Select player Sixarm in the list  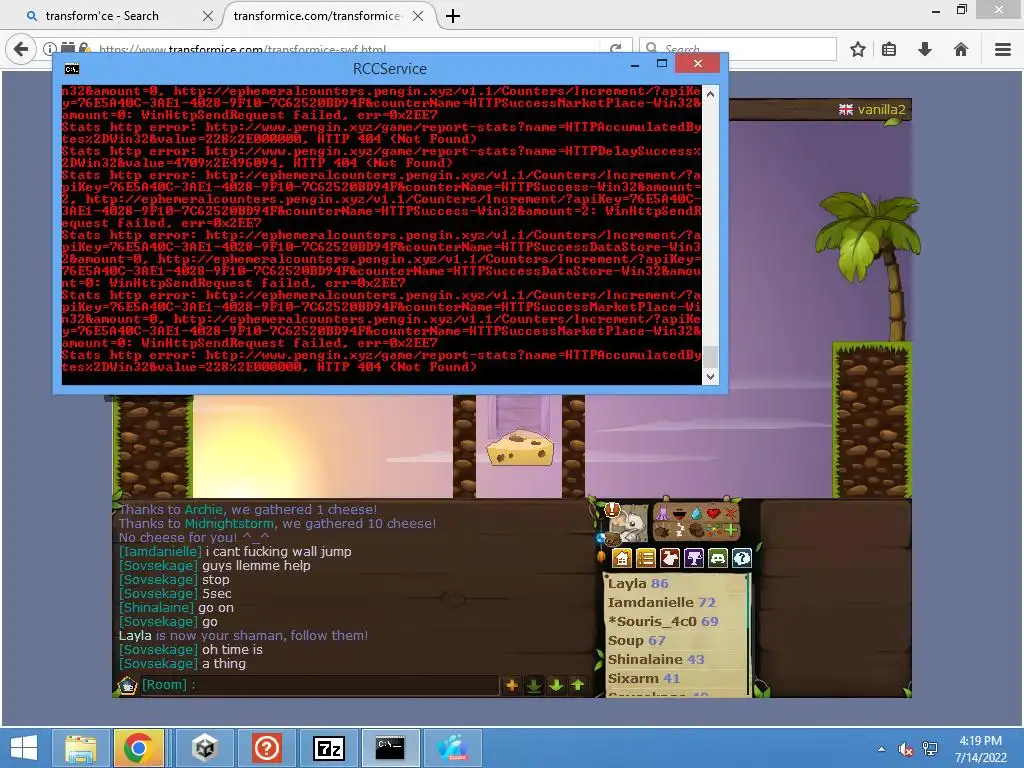(644, 679)
